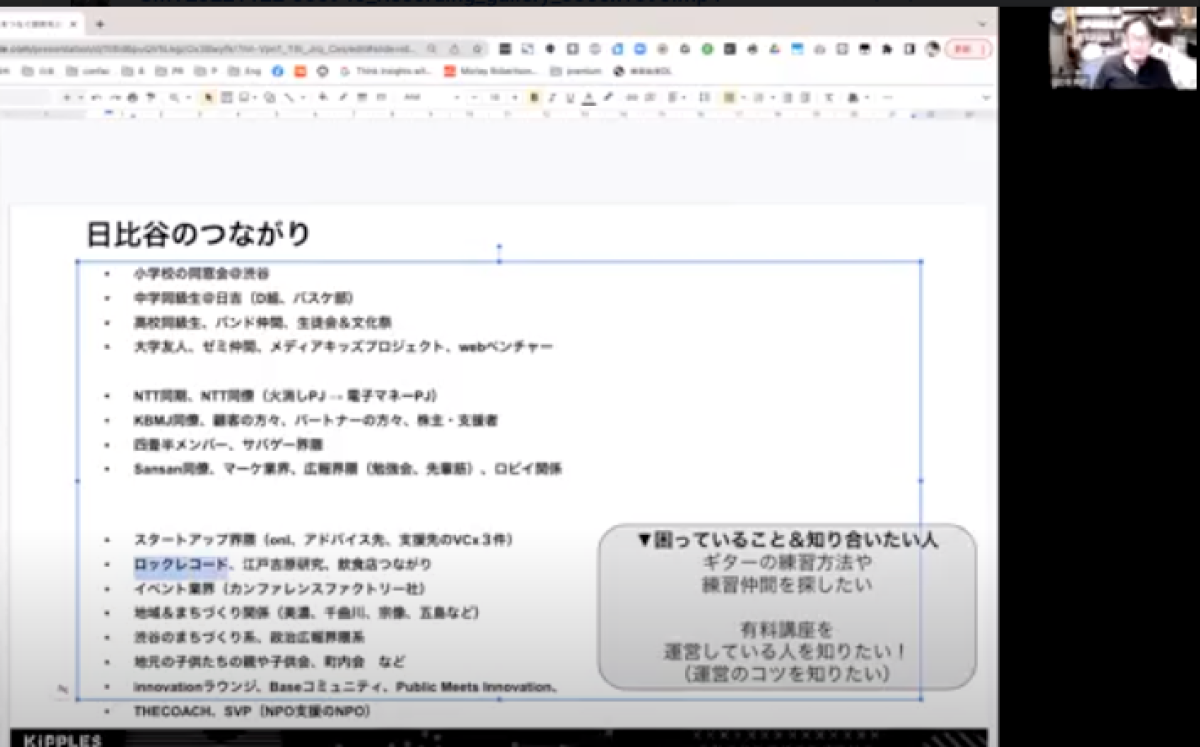Click the Undo arrow in toolbar

pos(94,97)
